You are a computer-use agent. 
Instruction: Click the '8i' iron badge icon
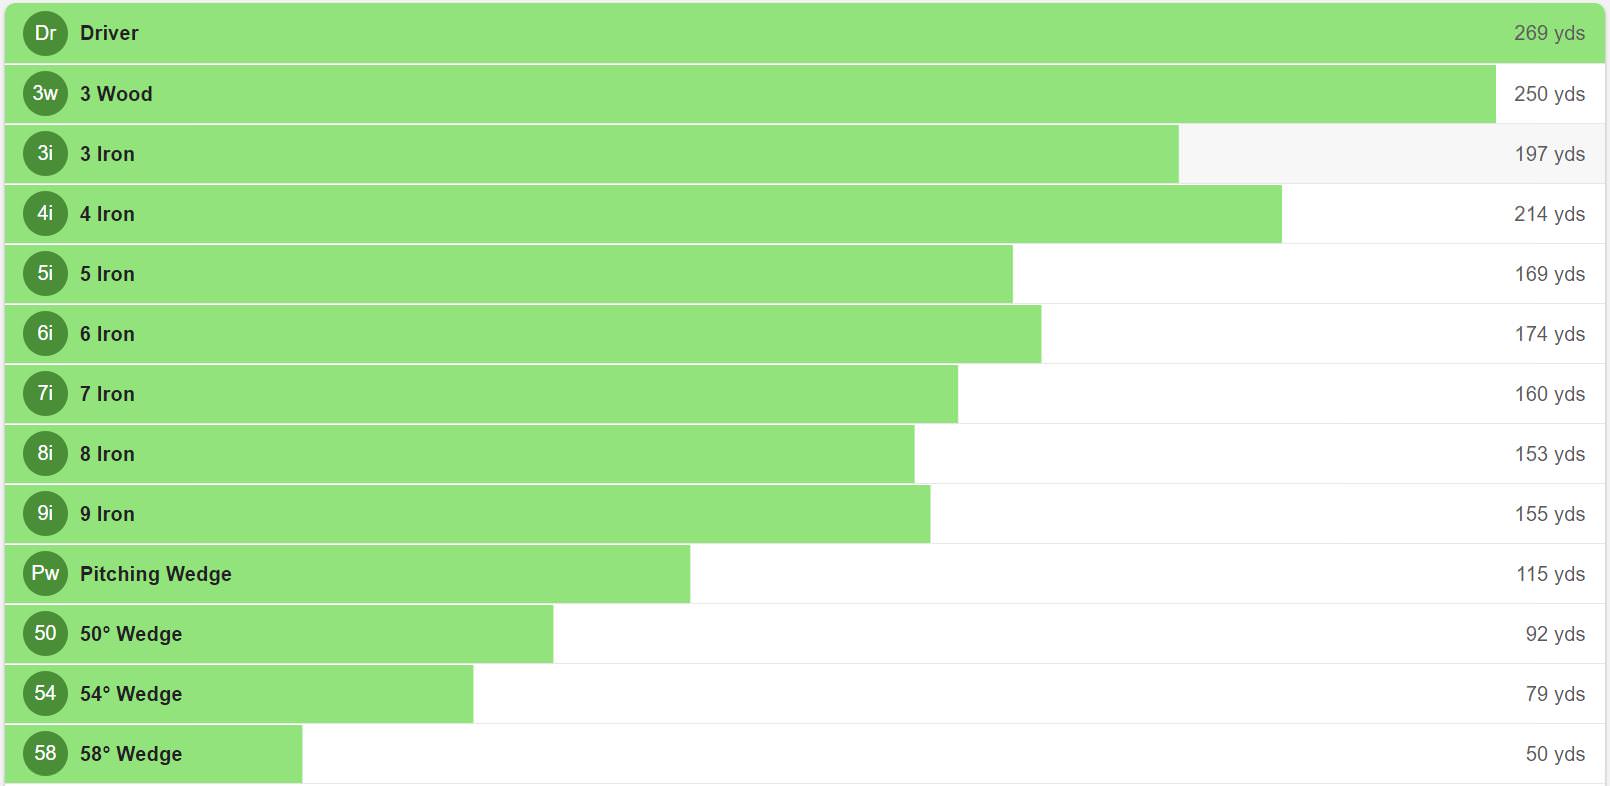pyautogui.click(x=45, y=453)
